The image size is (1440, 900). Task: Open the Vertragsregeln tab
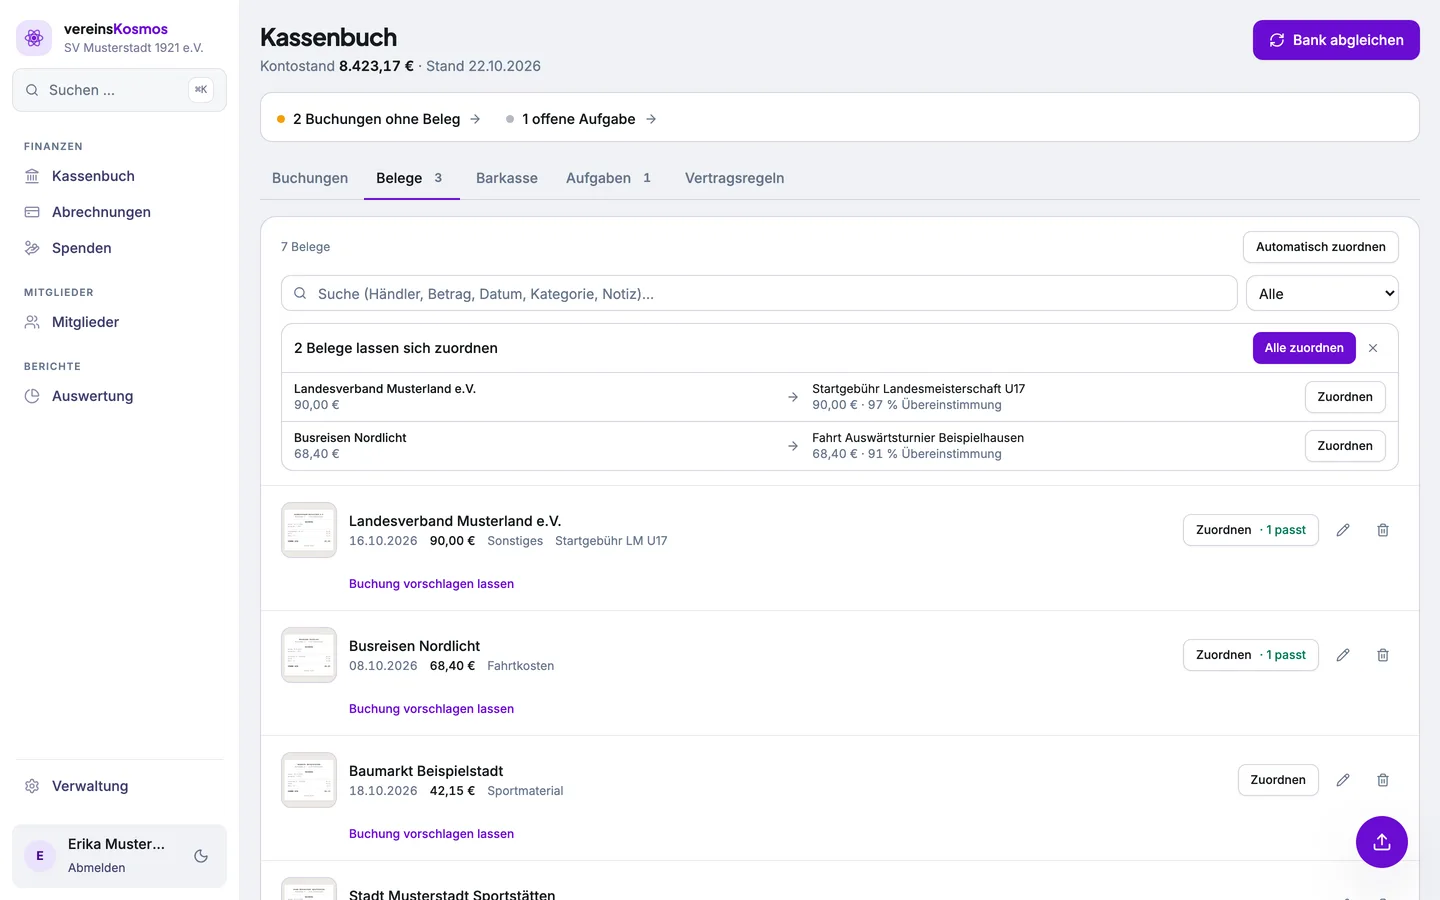(735, 178)
